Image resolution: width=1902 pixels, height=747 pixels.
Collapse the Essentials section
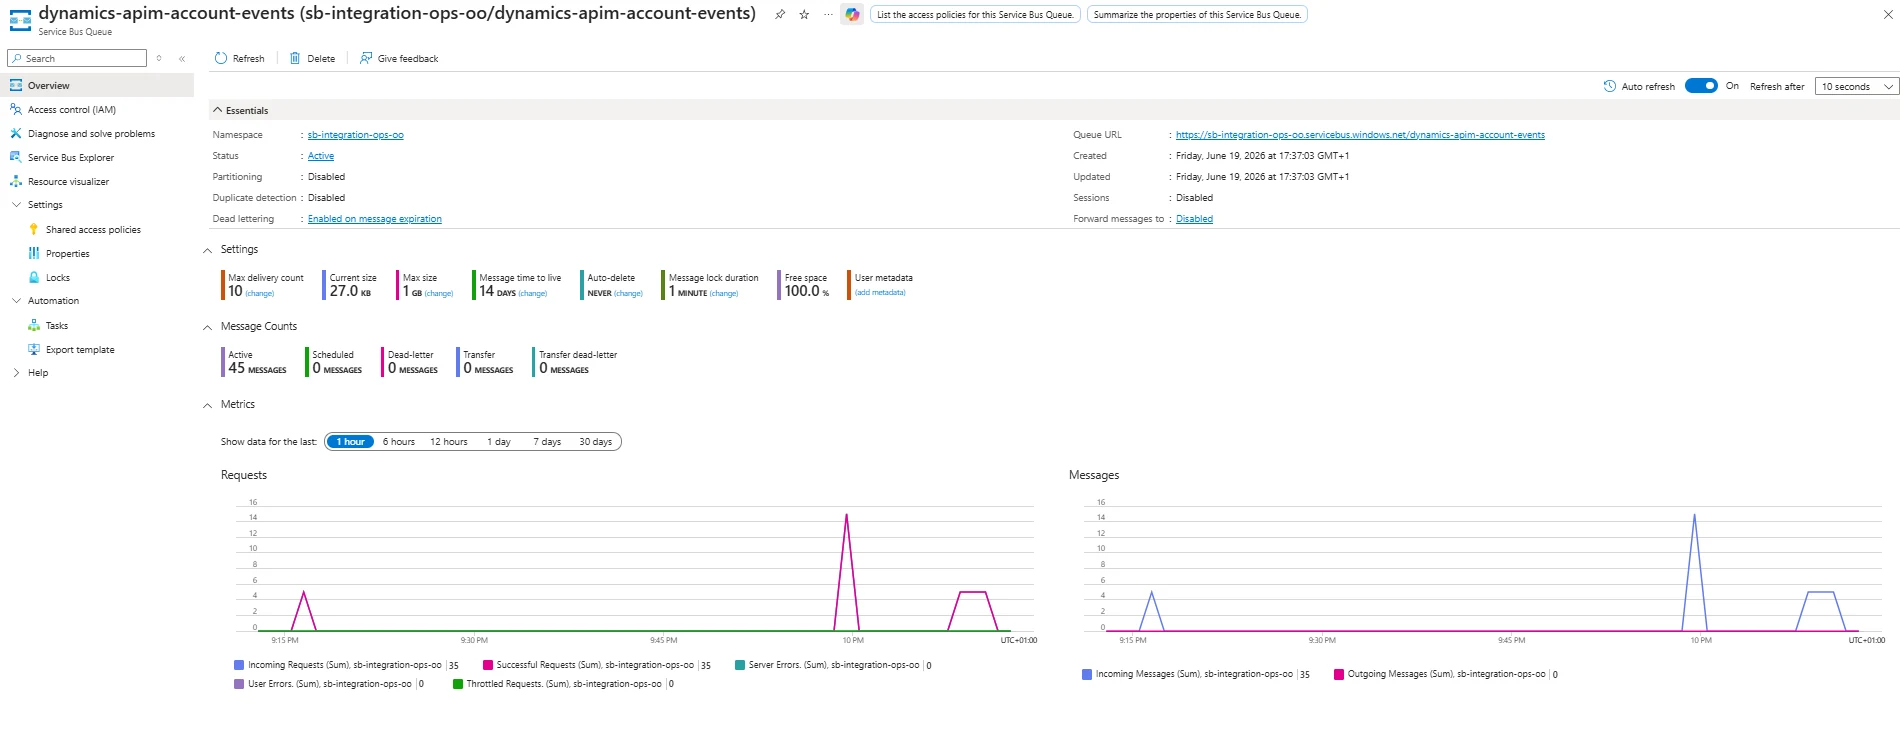tap(218, 110)
